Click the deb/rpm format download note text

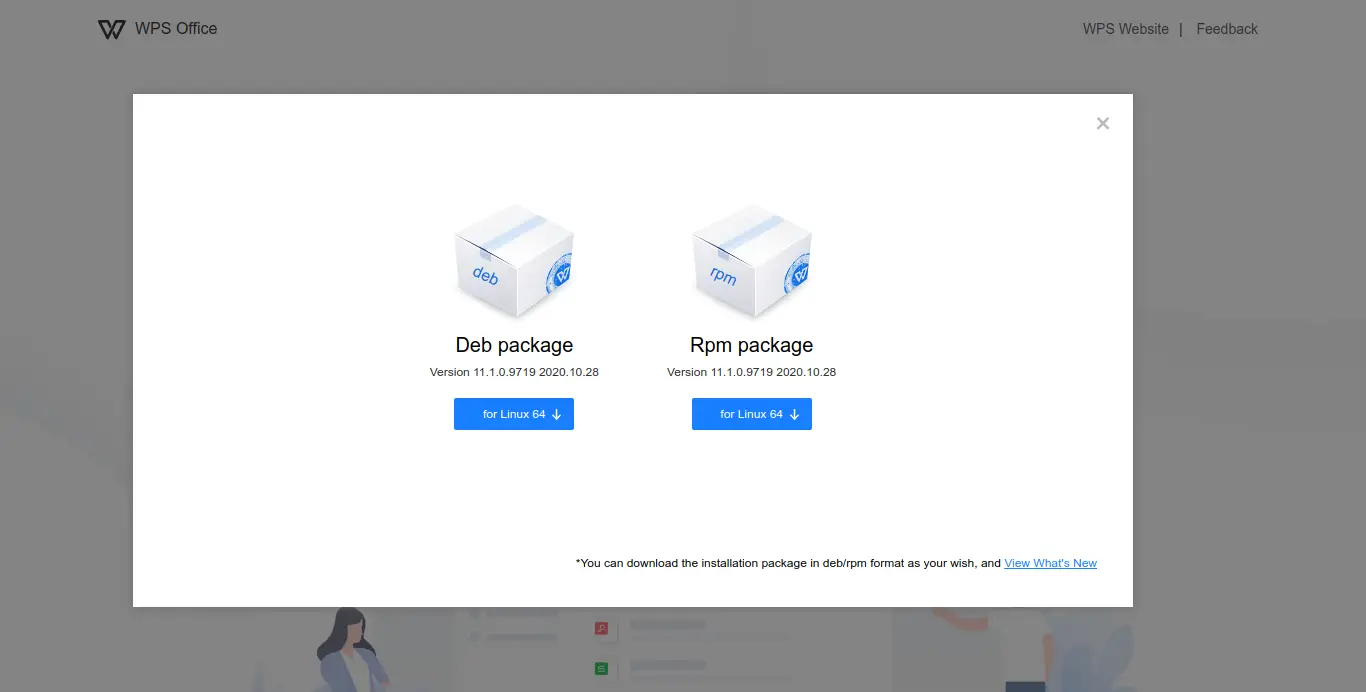click(788, 563)
